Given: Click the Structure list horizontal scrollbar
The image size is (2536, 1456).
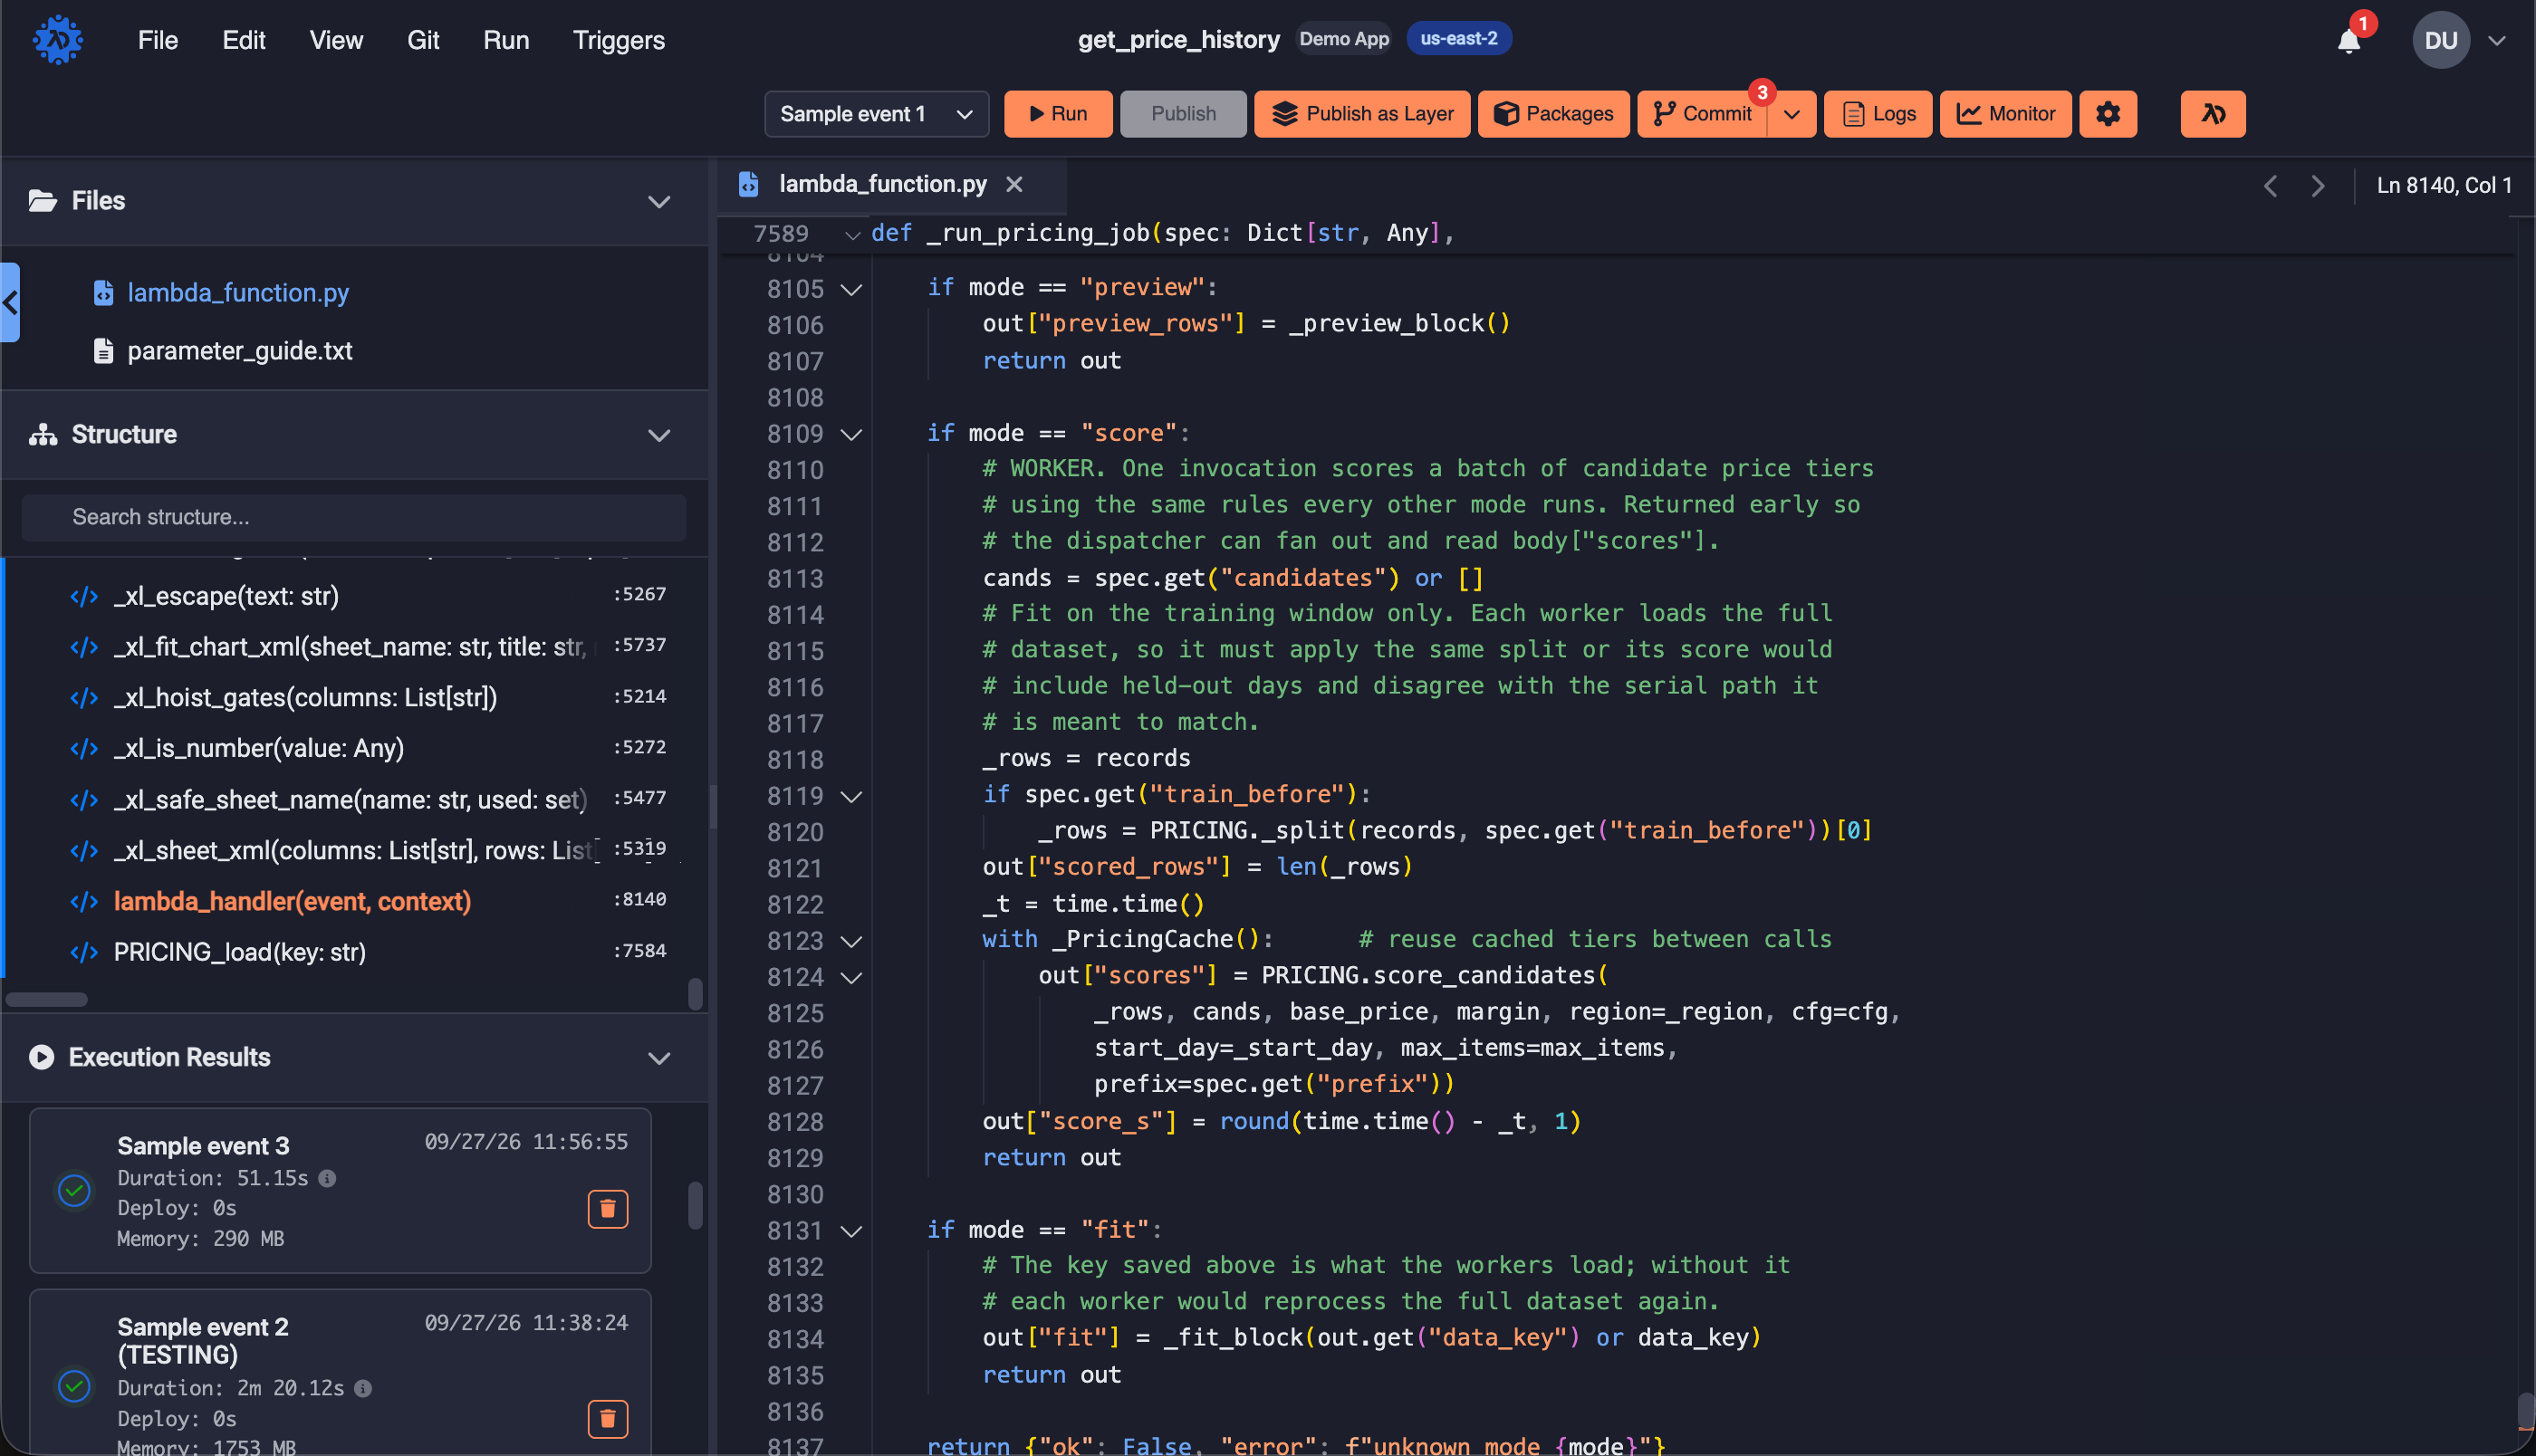Looking at the screenshot, I should (46, 1000).
